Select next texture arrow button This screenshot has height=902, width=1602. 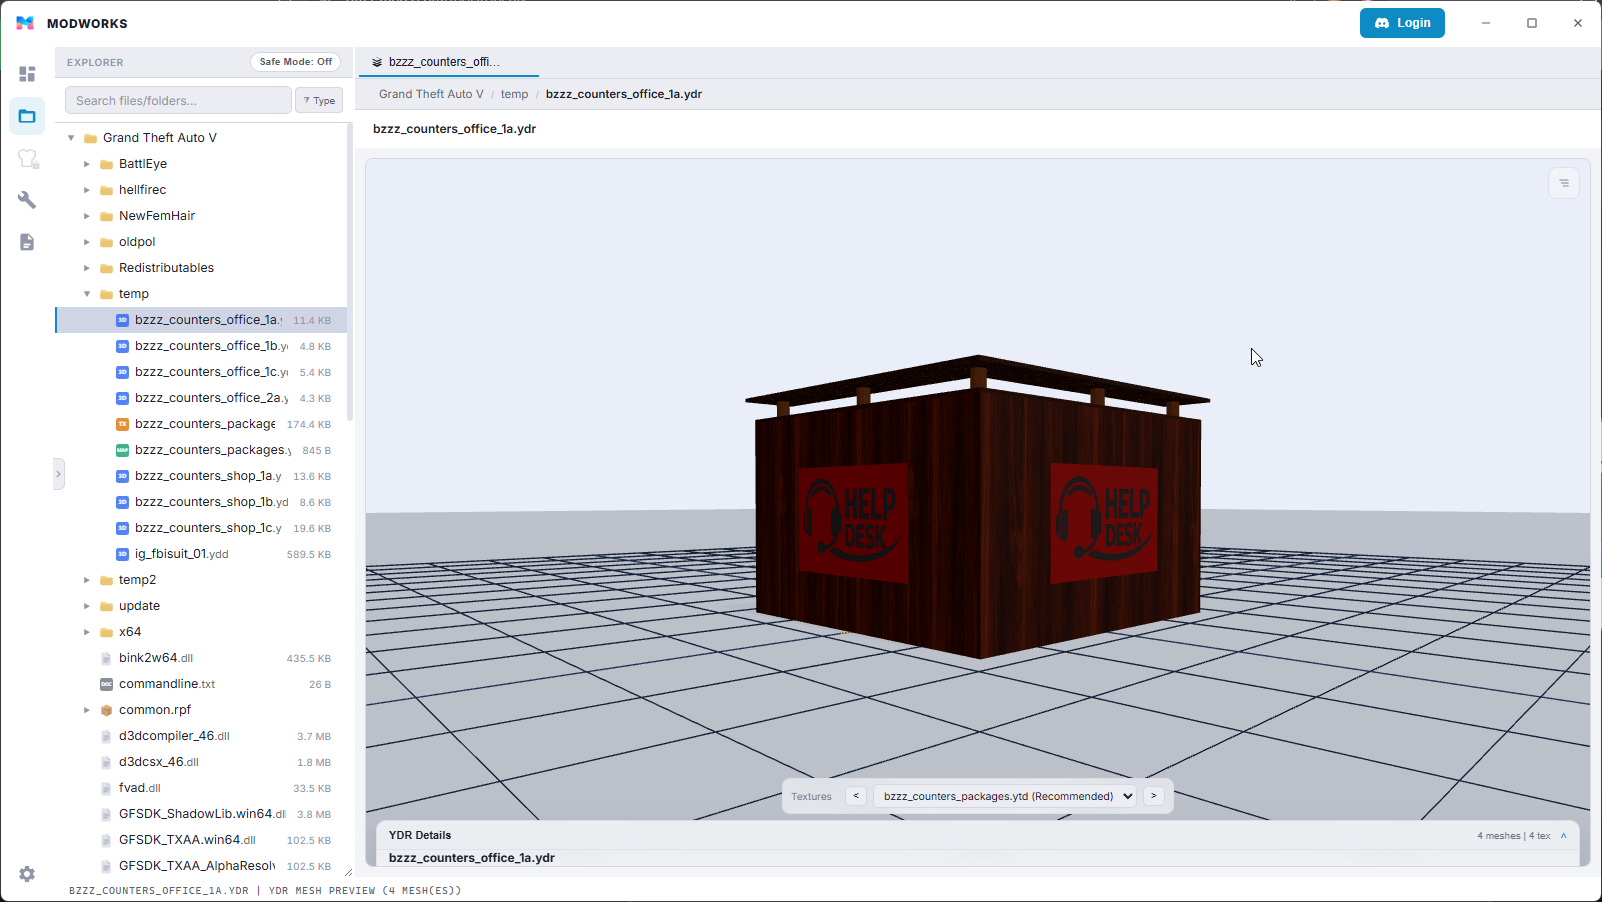tap(1153, 796)
